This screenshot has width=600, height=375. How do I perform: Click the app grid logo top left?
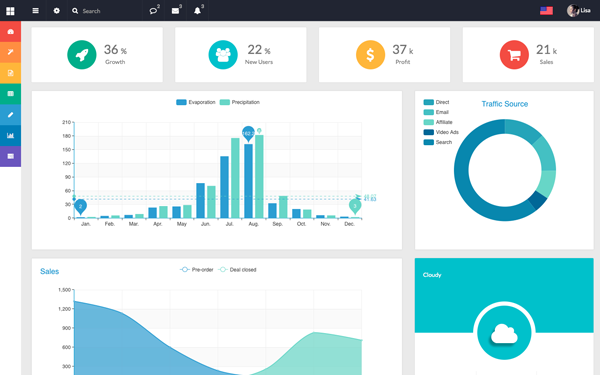pyautogui.click(x=10, y=11)
